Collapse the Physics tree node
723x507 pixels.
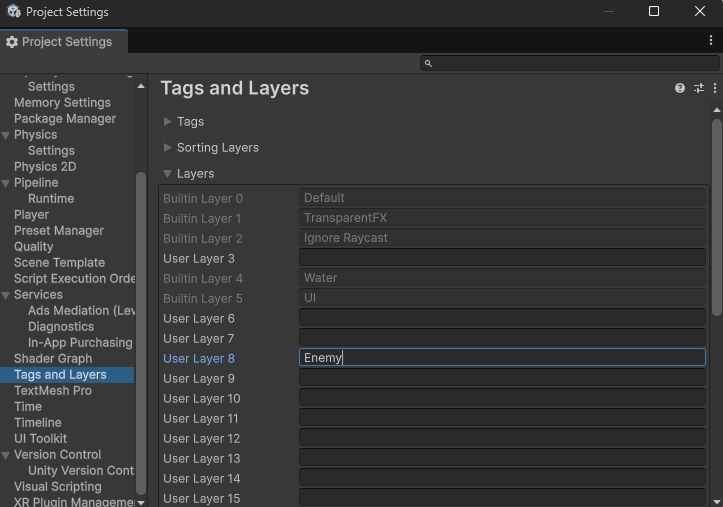click(x=6, y=136)
